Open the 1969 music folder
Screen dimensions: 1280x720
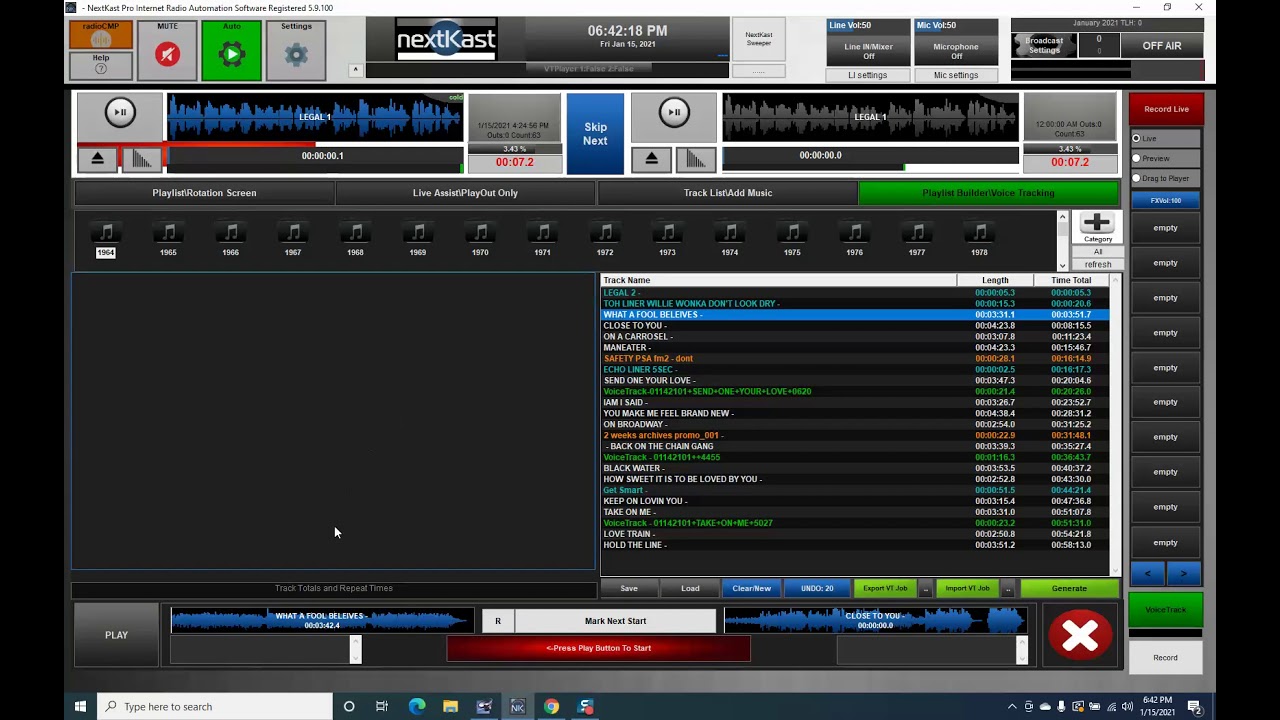pyautogui.click(x=418, y=240)
